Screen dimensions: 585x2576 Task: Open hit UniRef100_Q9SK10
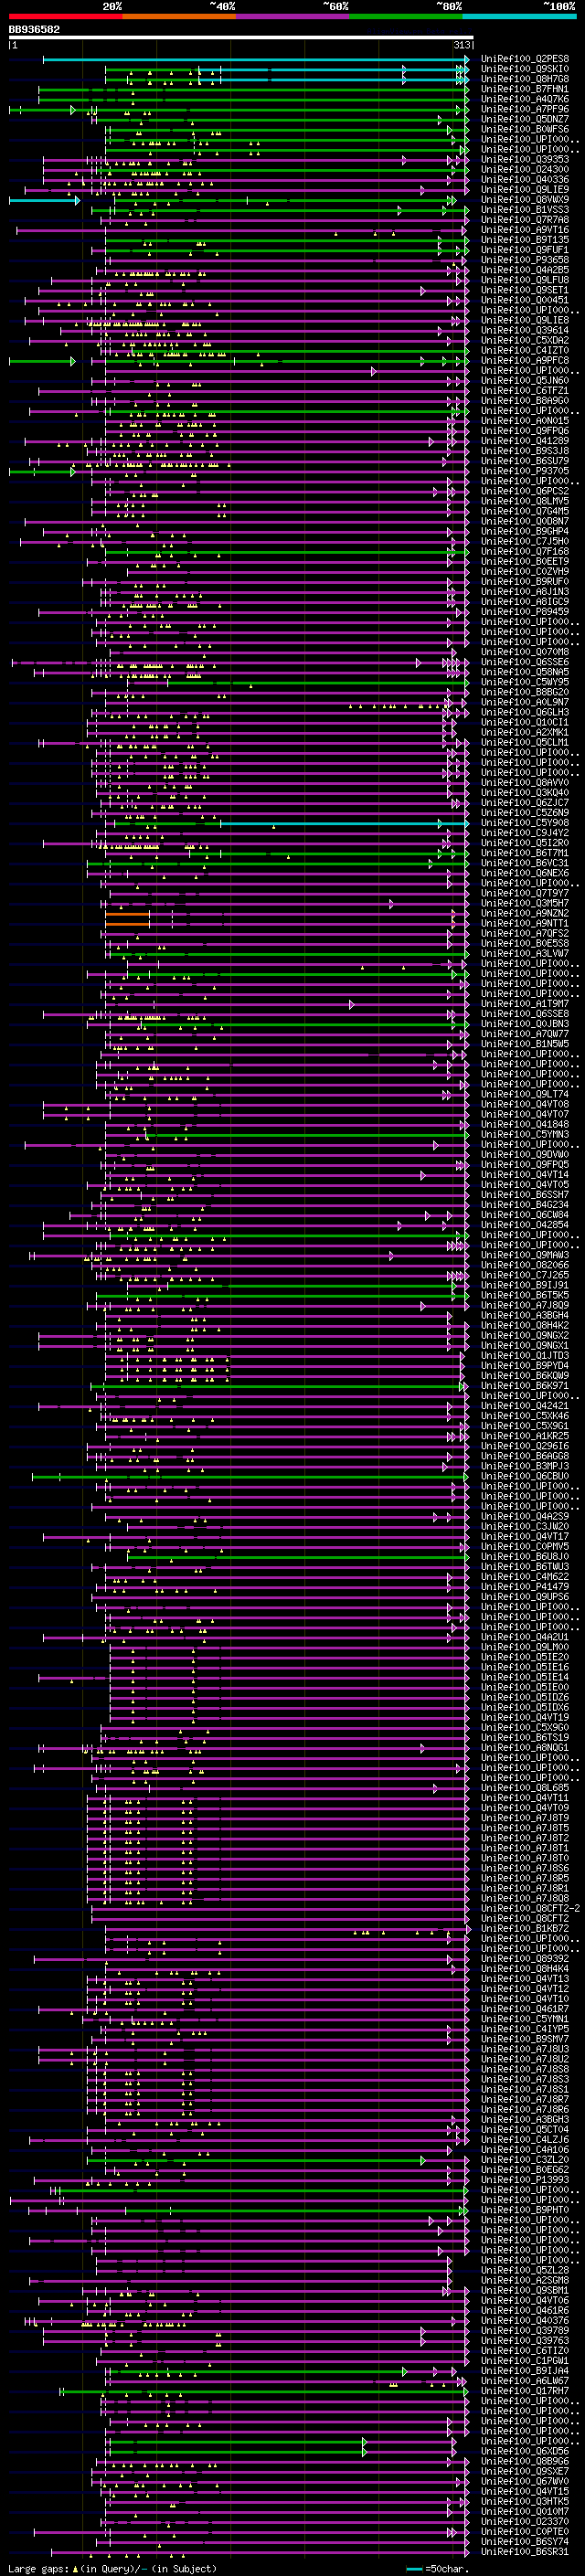tap(525, 69)
